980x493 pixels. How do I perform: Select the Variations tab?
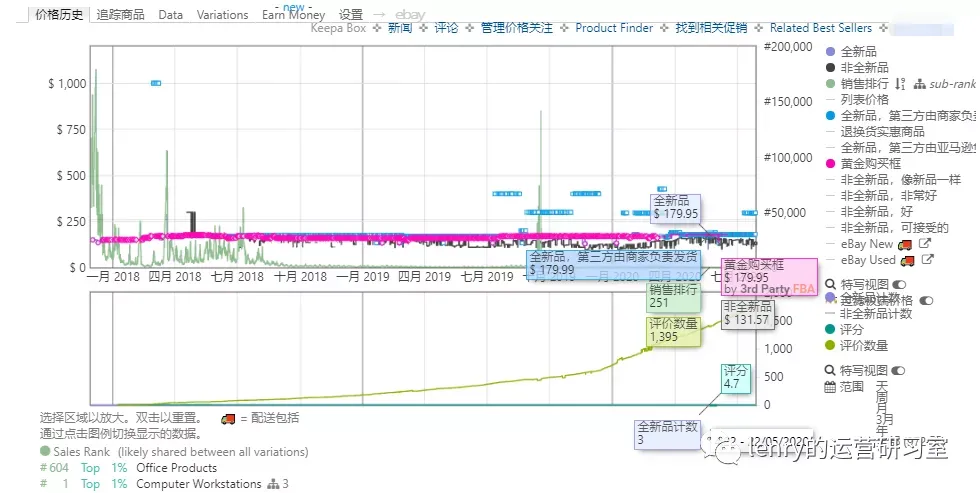click(x=222, y=15)
